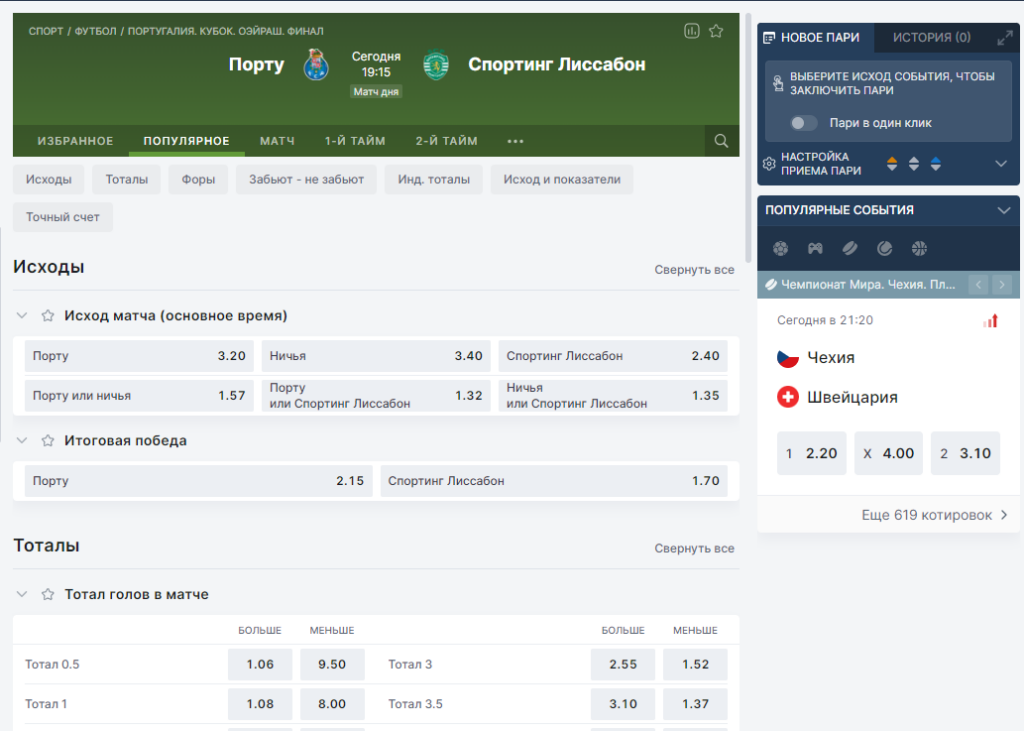Select esports gamepad icon in popular events
The width and height of the screenshot is (1024, 731).
pos(815,248)
